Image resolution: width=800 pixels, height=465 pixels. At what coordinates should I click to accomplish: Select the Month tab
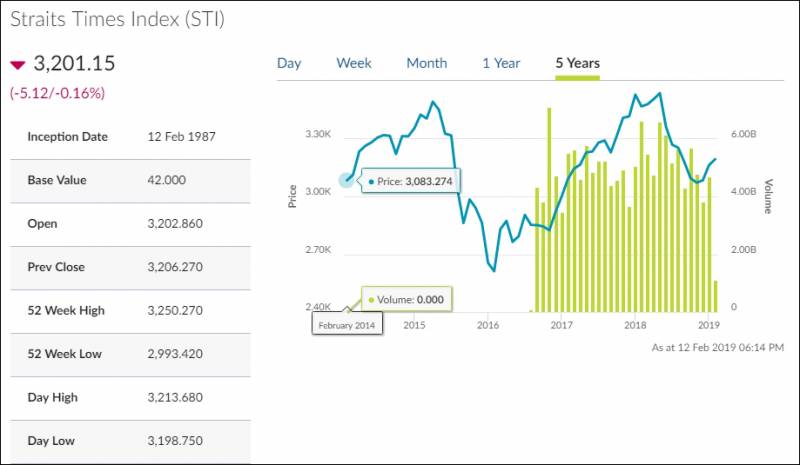(426, 63)
